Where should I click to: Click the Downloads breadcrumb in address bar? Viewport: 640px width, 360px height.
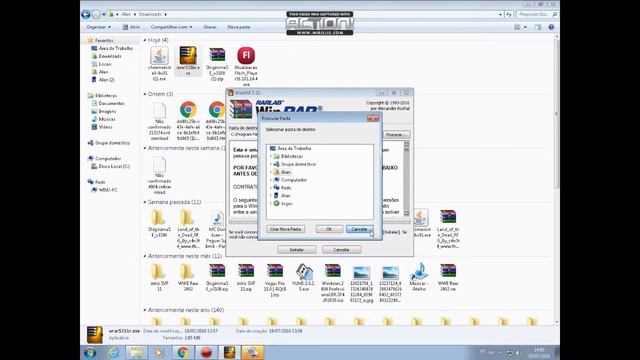[150, 14]
